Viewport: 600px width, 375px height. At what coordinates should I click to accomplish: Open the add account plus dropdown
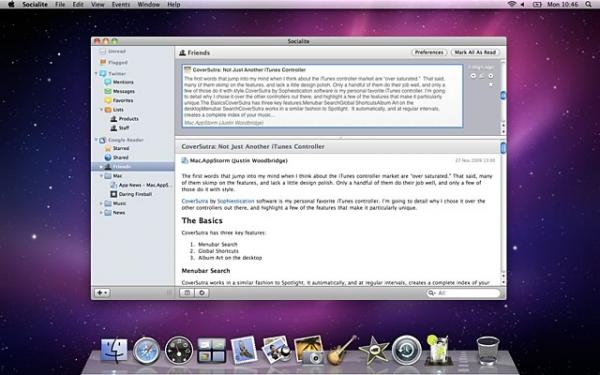click(x=103, y=293)
